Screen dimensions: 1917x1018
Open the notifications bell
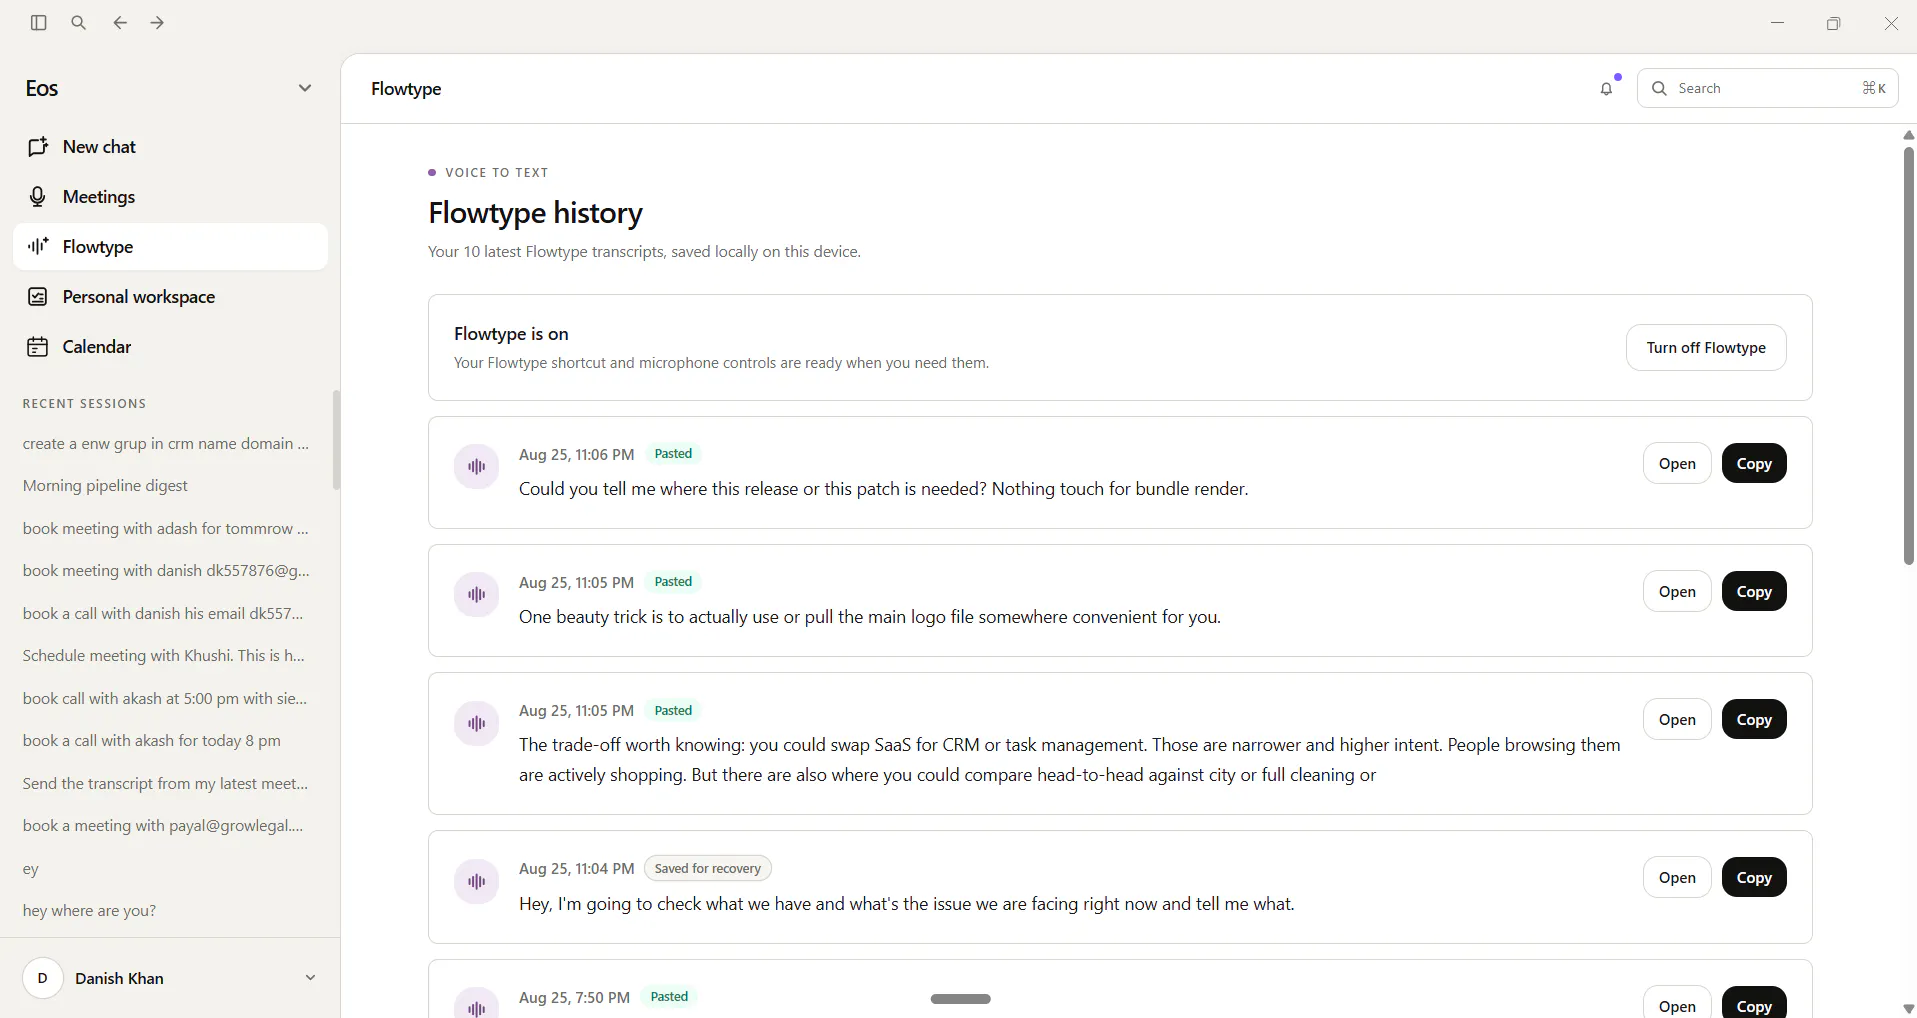pos(1606,88)
